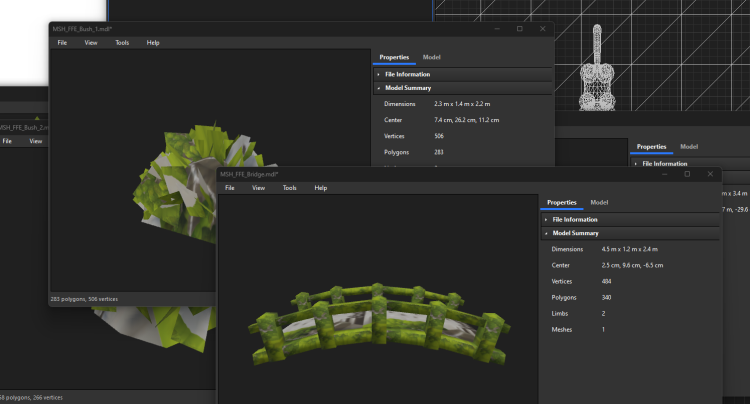
Task: Maximize the MSH_FFE_Bush_1.mdl window
Action: (x=519, y=29)
